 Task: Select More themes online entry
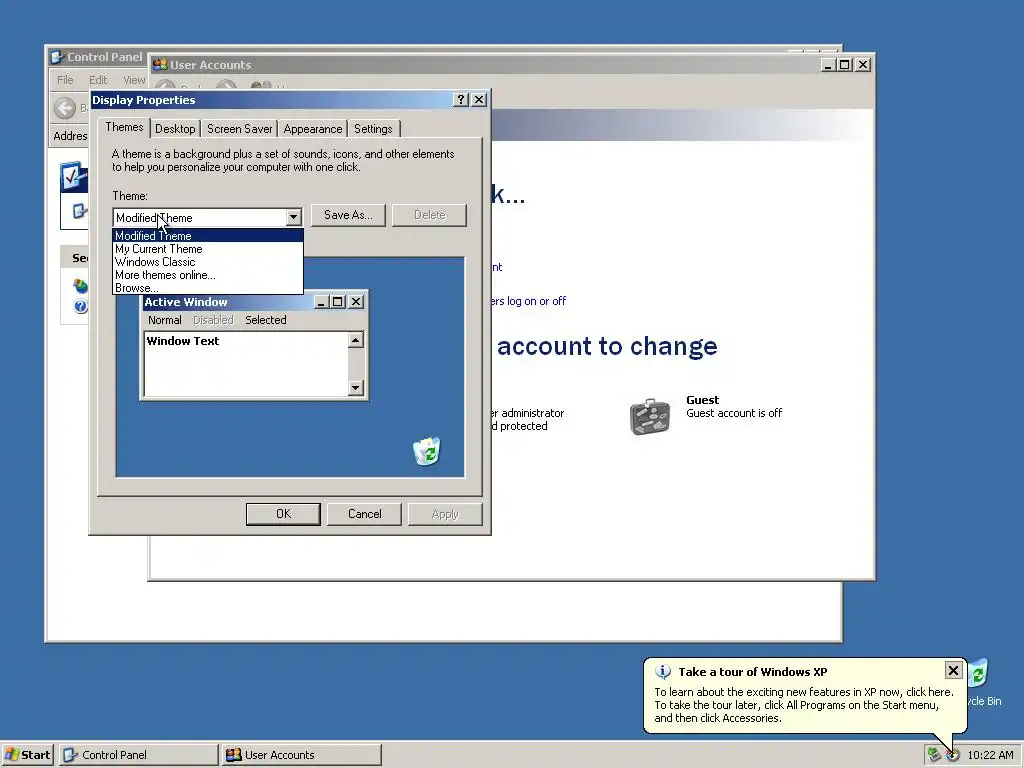click(x=208, y=275)
